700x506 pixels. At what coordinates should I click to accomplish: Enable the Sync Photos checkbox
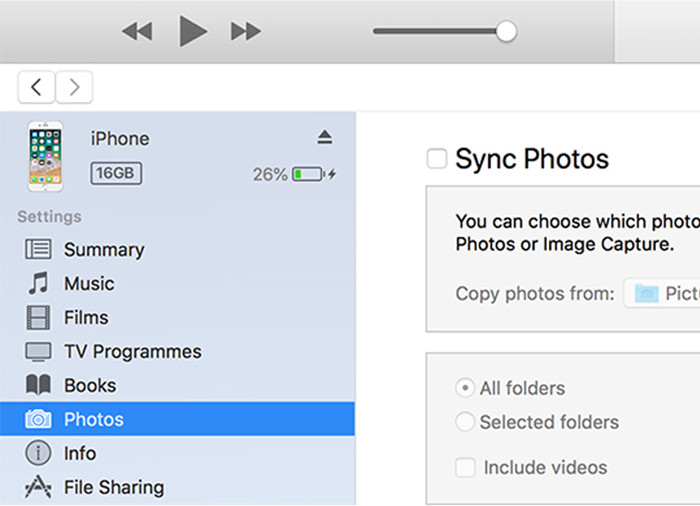click(437, 159)
